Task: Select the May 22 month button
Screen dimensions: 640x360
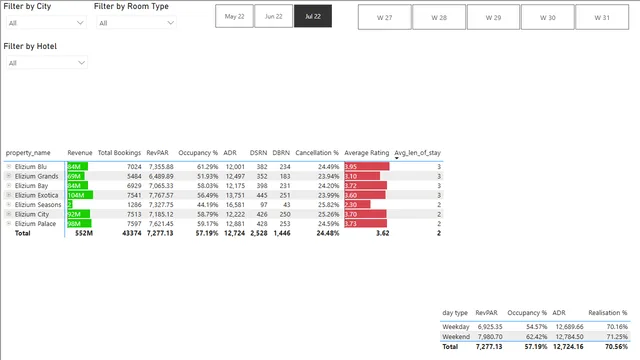Action: [x=234, y=16]
